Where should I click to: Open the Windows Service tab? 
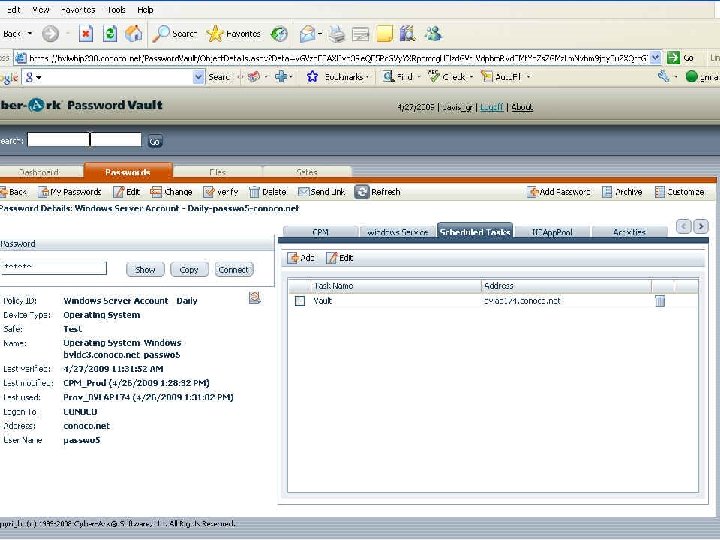coord(398,232)
